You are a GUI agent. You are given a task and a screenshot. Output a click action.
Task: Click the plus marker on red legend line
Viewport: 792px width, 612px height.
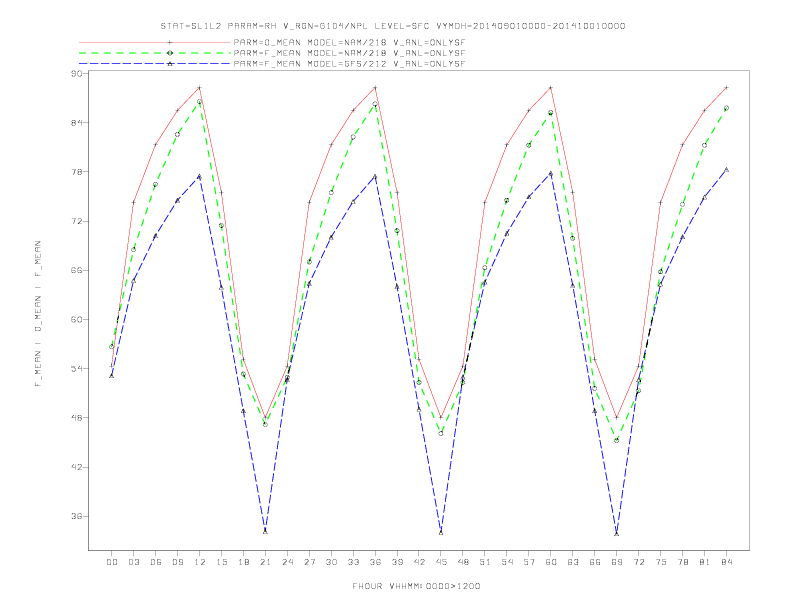(x=170, y=42)
